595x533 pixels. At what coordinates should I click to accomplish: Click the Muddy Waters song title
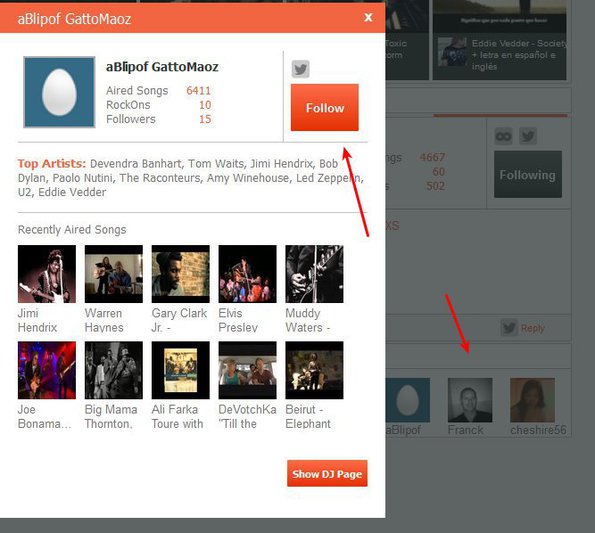pyautogui.click(x=307, y=320)
